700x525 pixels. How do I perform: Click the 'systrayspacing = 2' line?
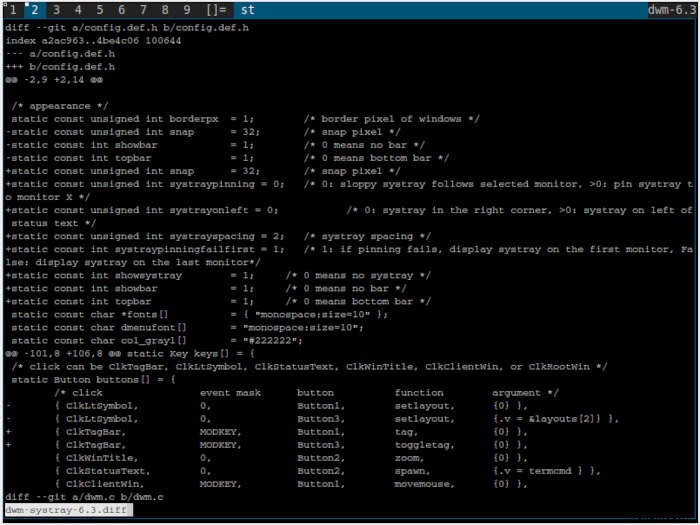(218, 237)
